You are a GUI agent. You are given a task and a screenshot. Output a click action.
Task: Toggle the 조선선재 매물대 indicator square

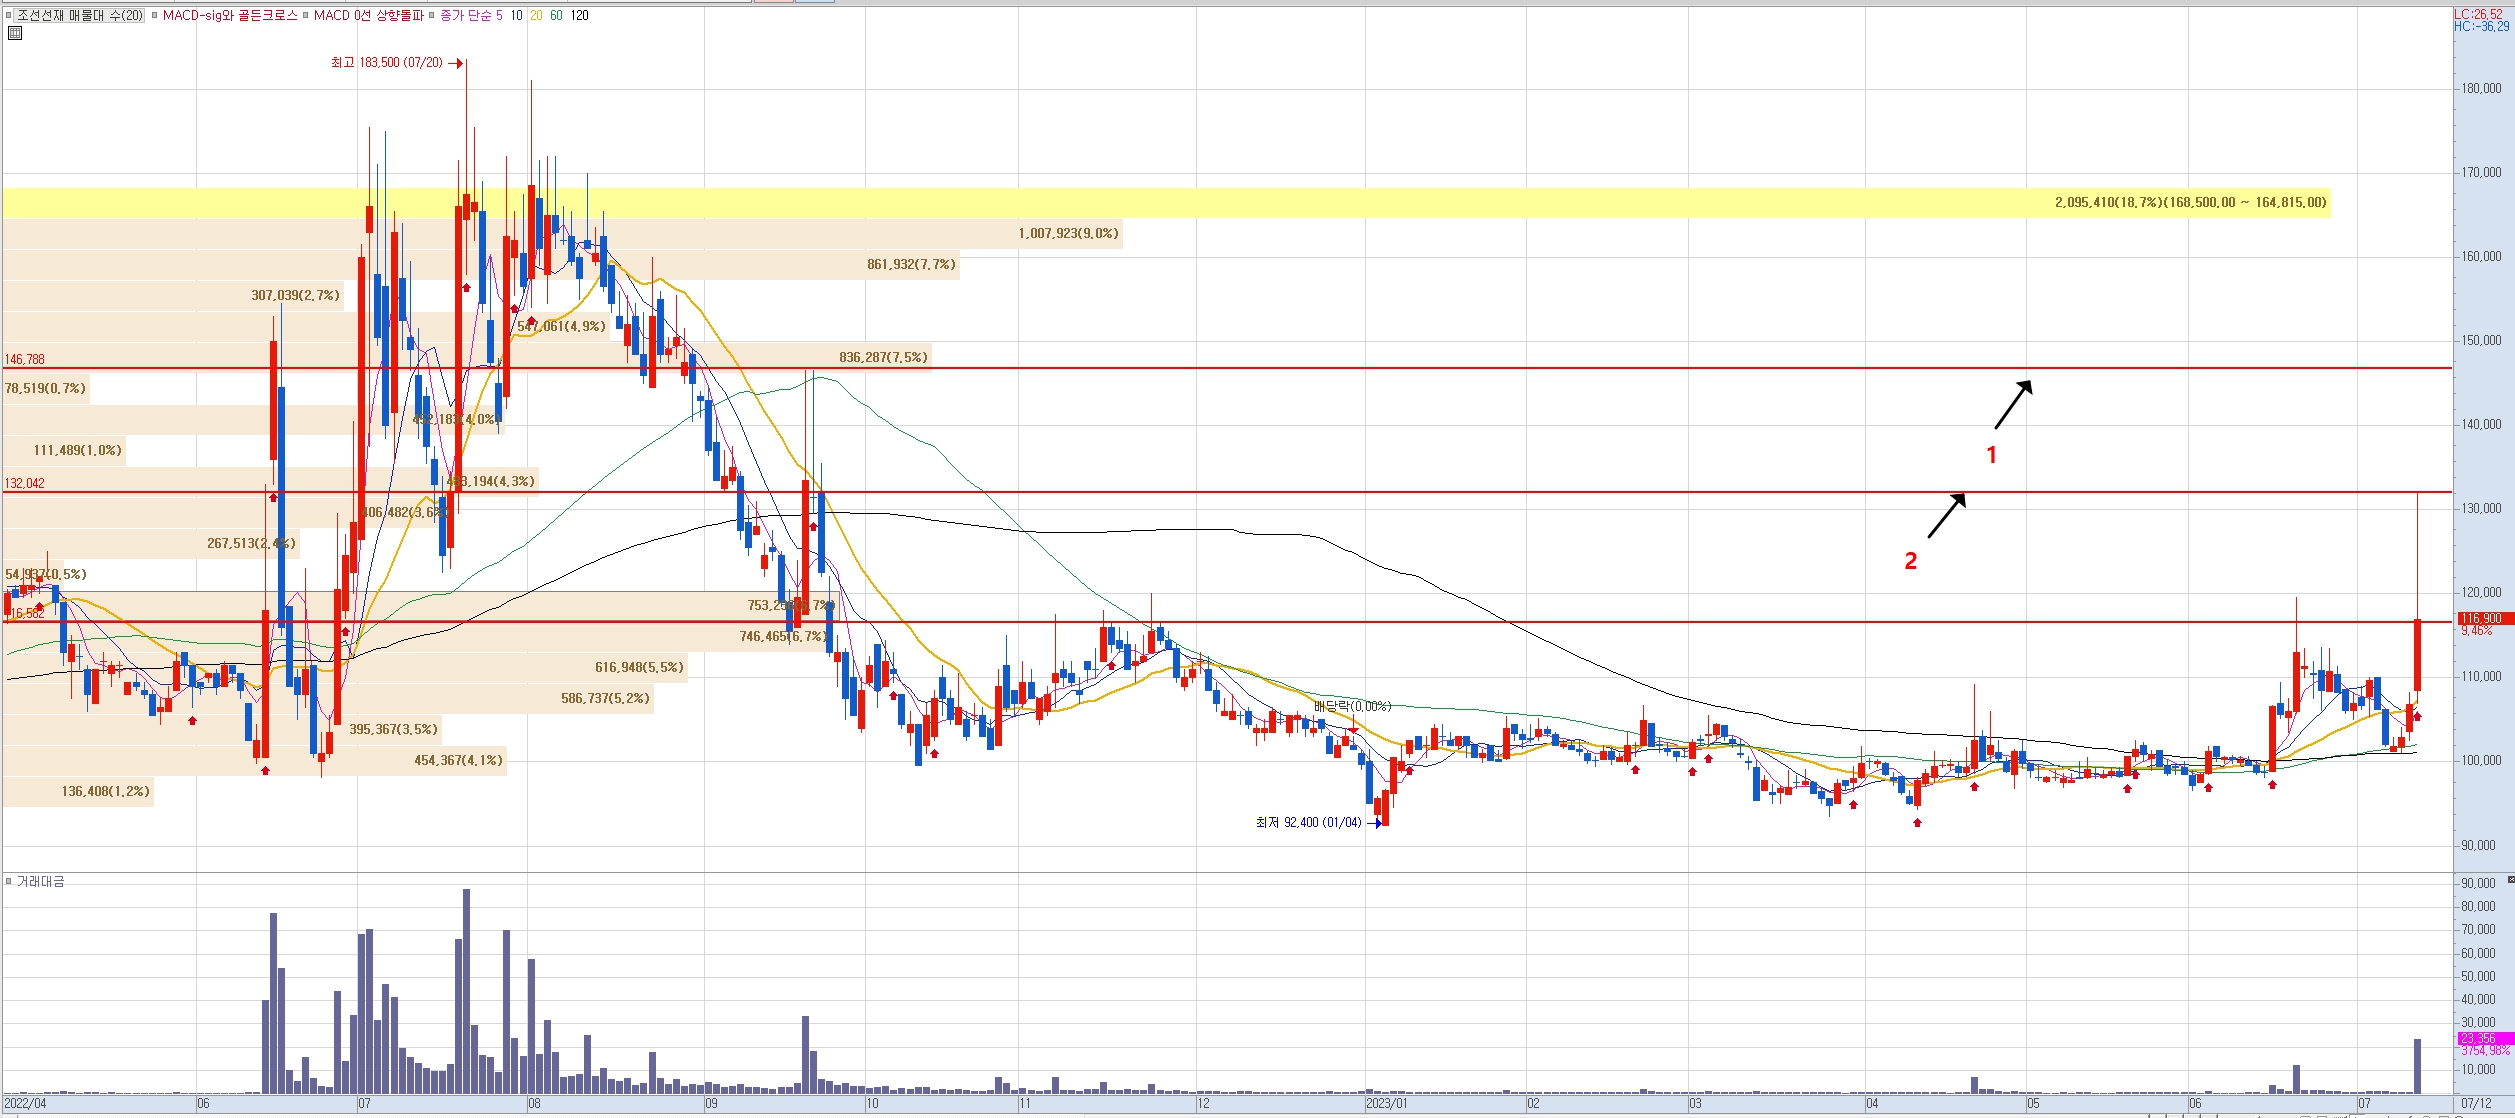9,15
